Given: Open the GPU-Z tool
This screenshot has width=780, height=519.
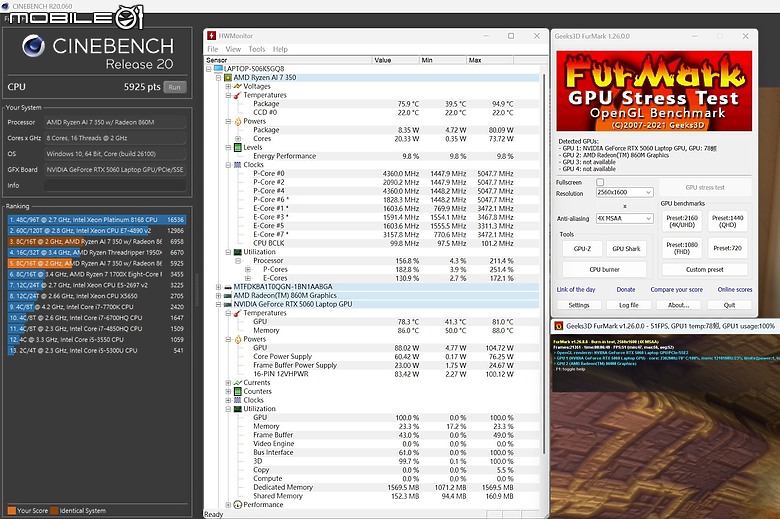Looking at the screenshot, I should point(582,249).
